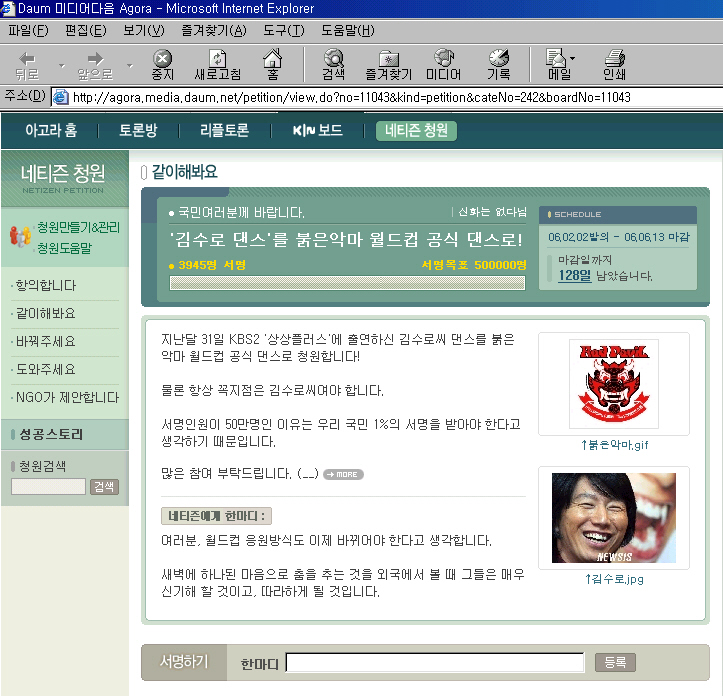
Task: Click the 등록 submit button
Action: pos(615,662)
